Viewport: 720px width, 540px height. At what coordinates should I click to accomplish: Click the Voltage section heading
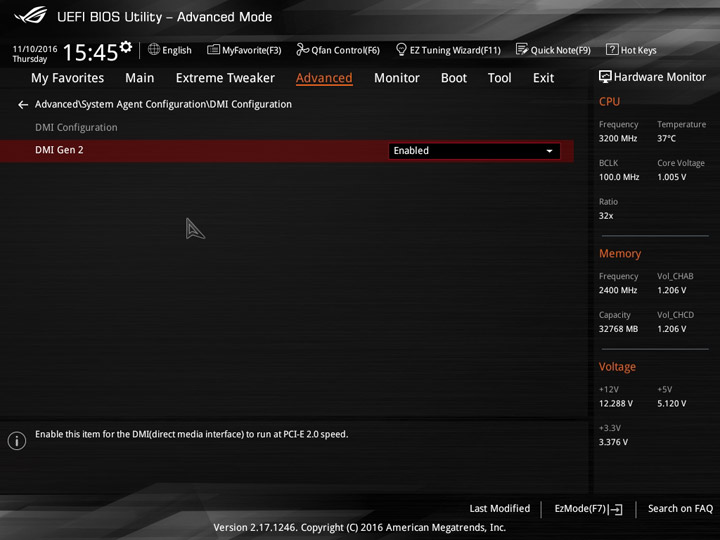(x=617, y=367)
